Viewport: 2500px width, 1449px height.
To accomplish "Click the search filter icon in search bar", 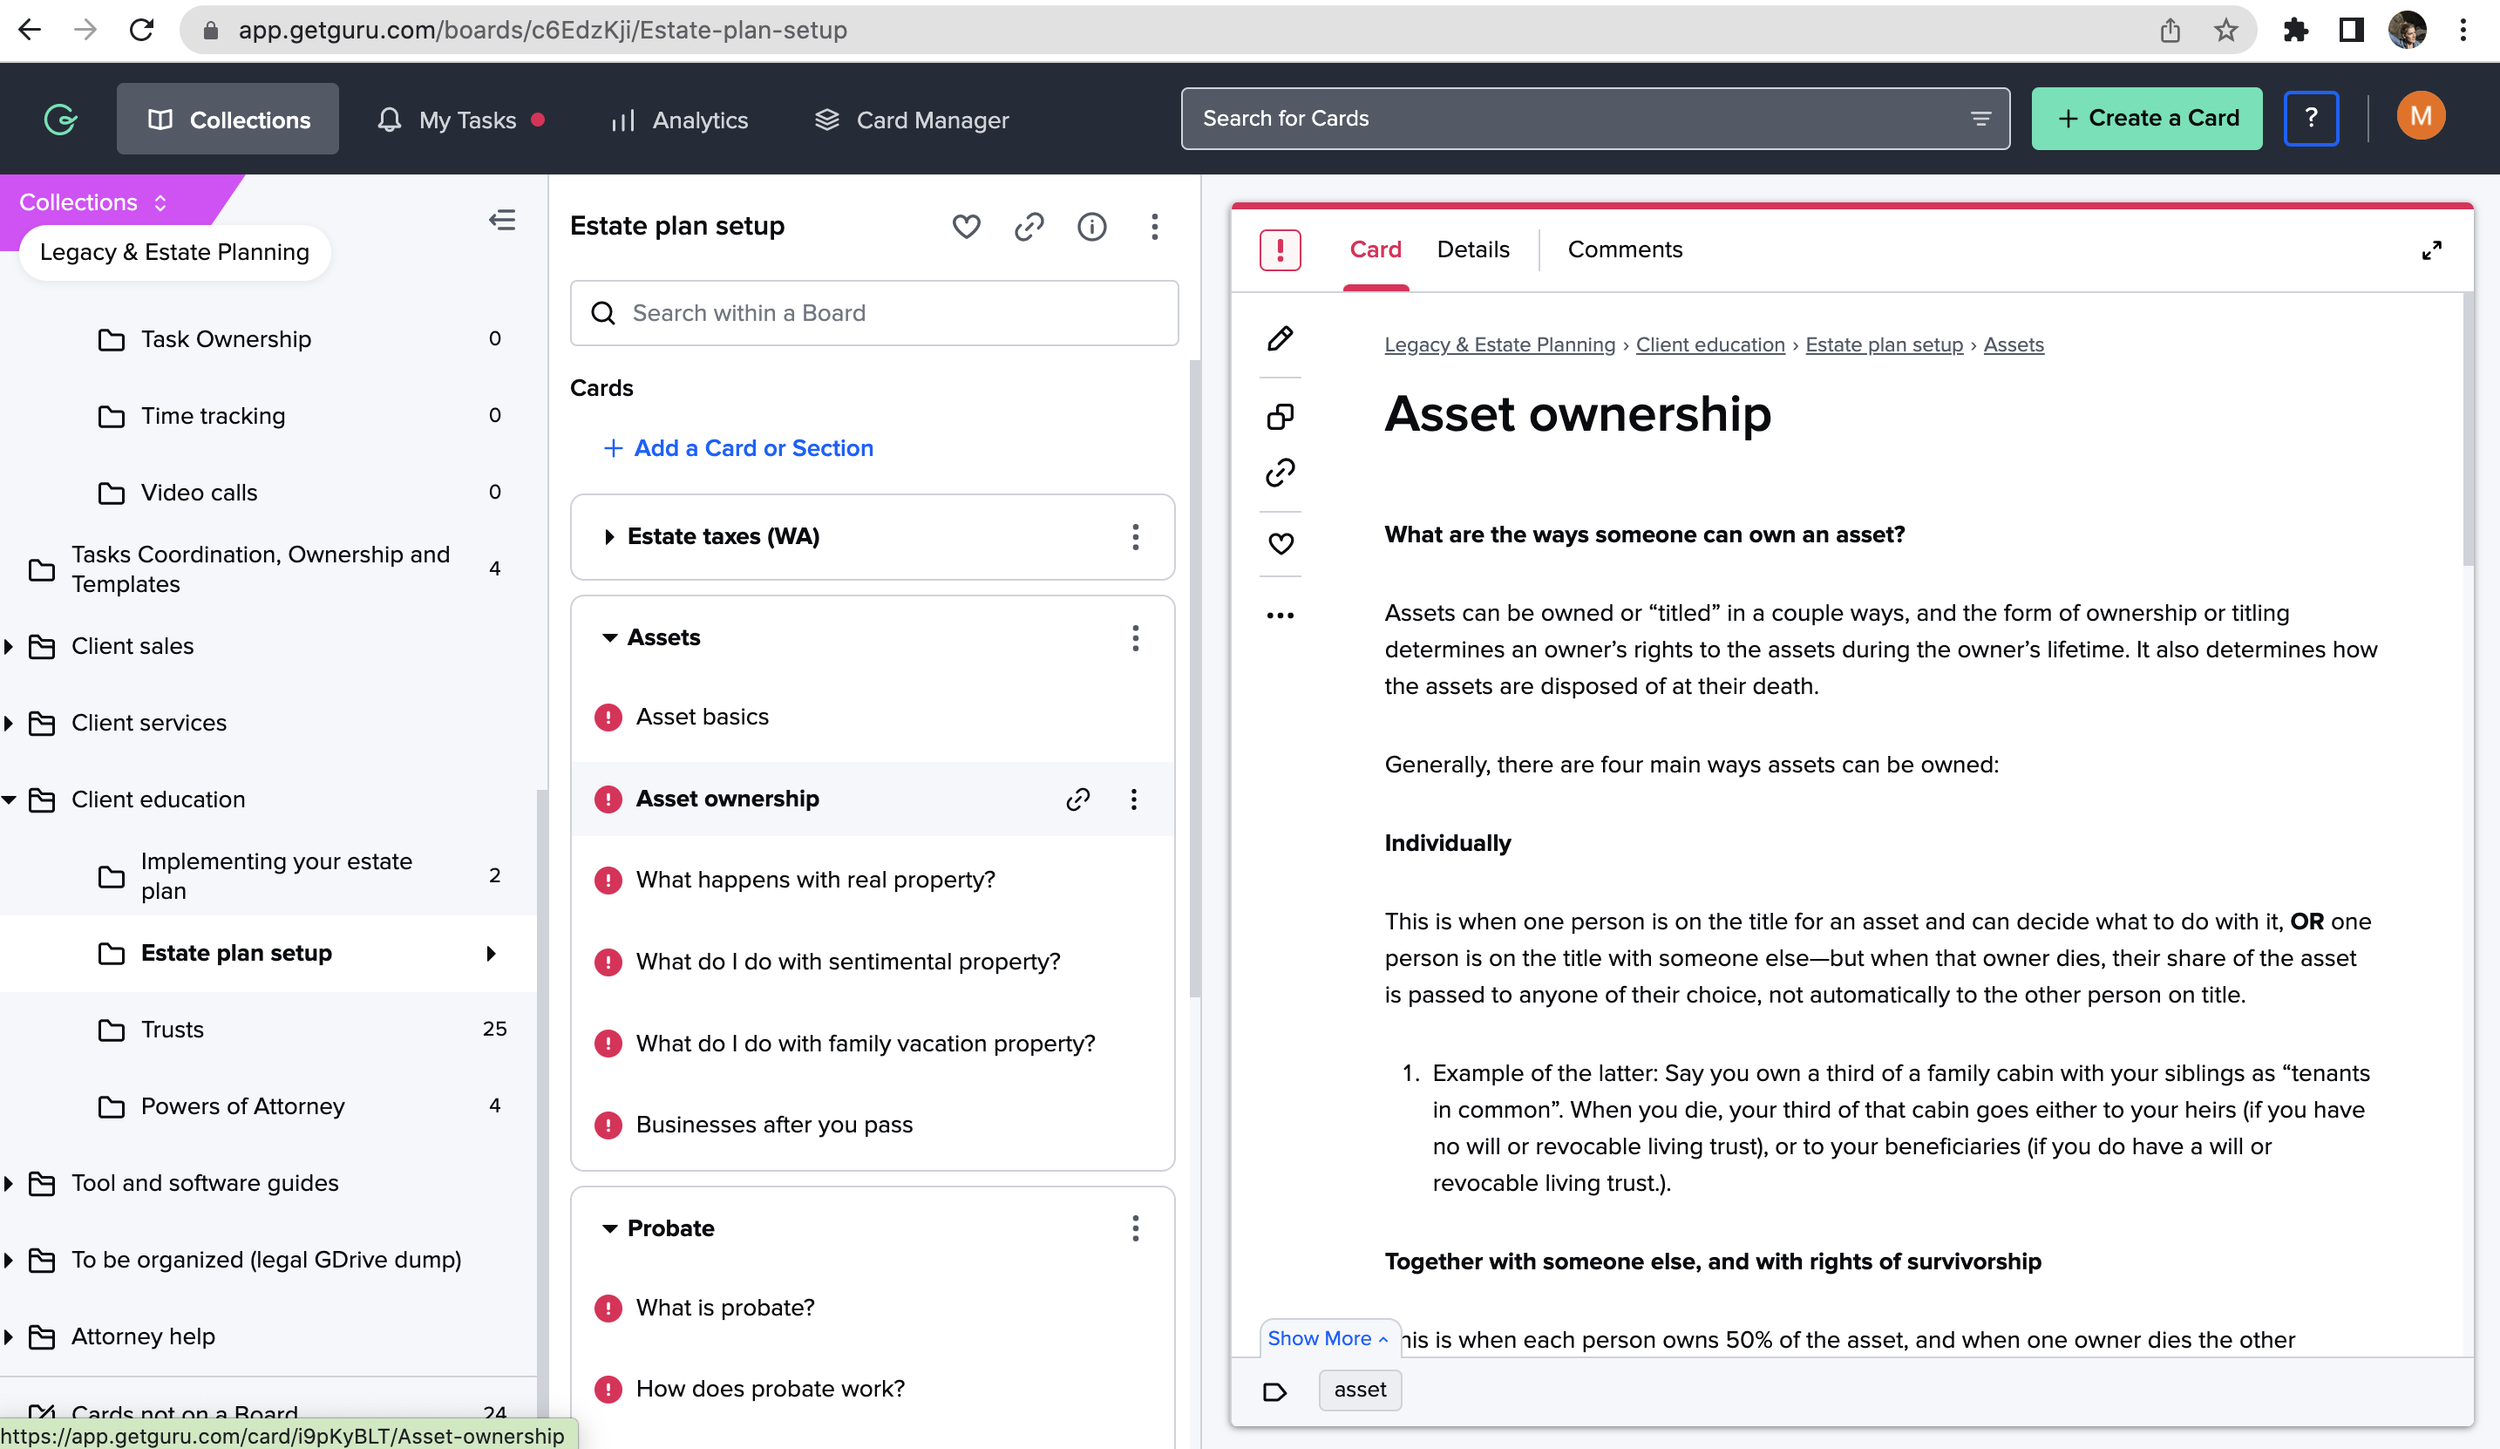I will [x=1980, y=119].
